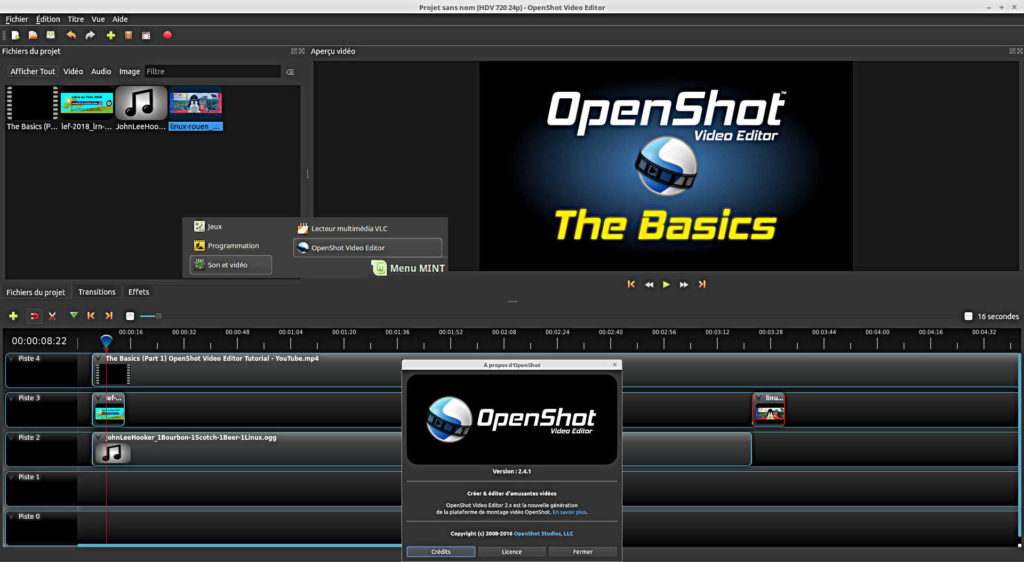Viewport: 1024px width, 562px height.
Task: Play the video preview
Action: (x=666, y=285)
